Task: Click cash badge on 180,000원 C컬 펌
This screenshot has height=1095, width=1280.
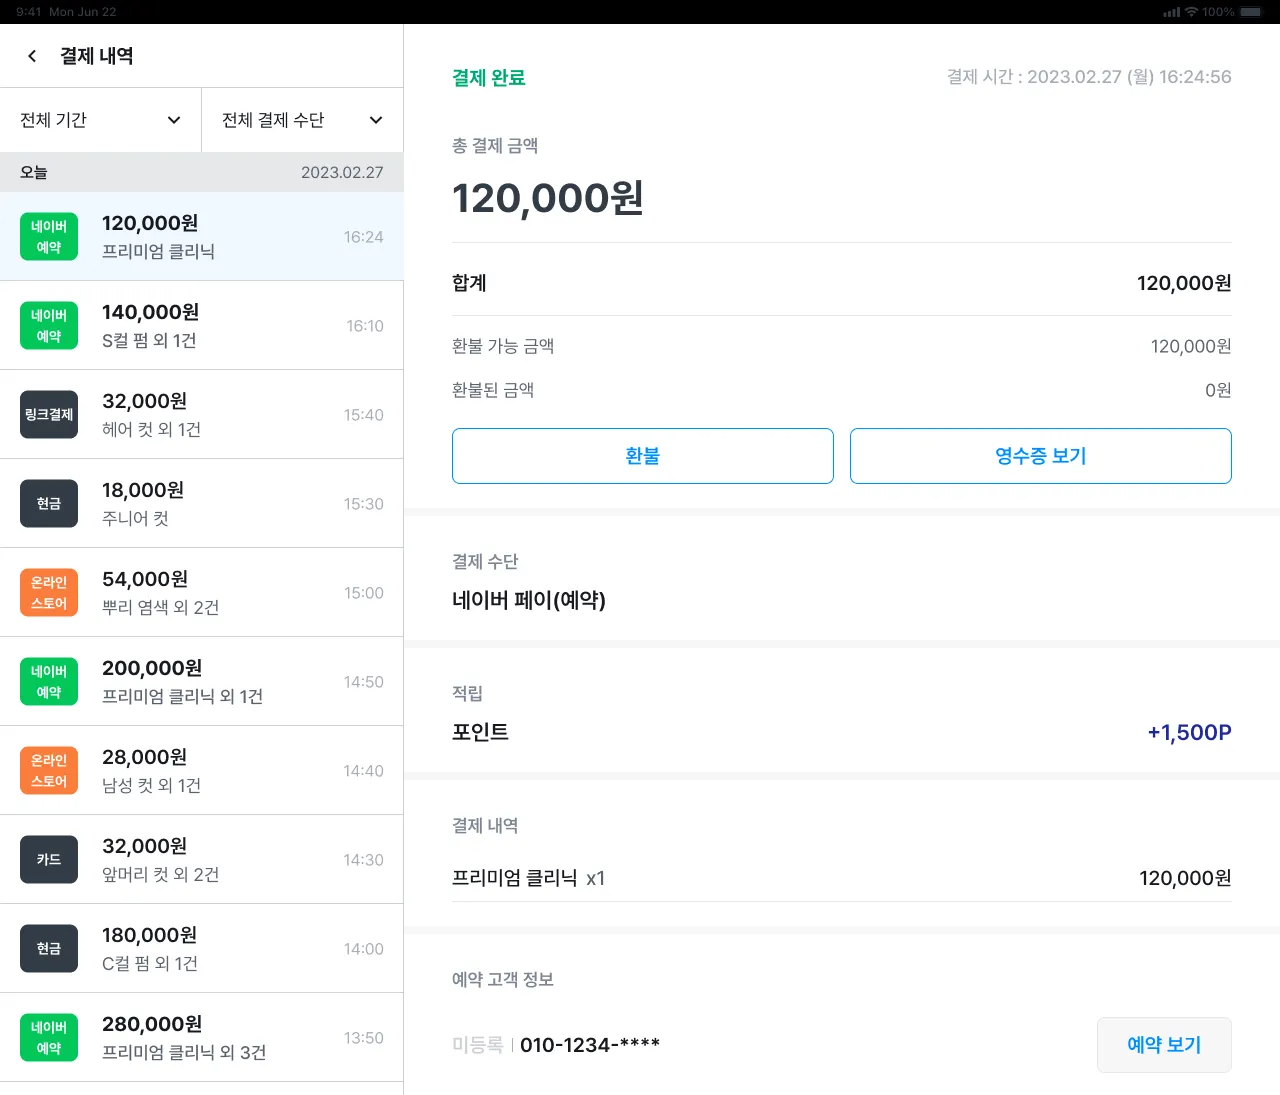Action: pyautogui.click(x=49, y=949)
